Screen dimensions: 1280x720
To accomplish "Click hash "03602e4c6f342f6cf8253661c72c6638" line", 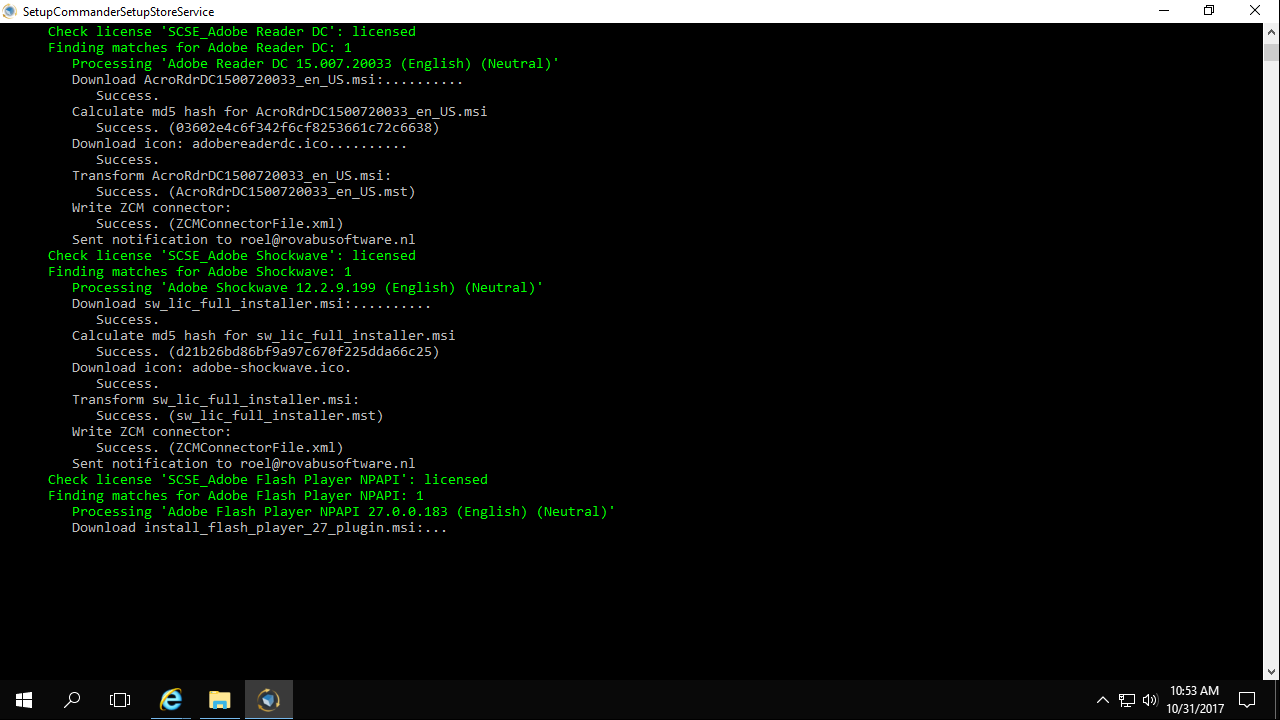I will pyautogui.click(x=268, y=128).
